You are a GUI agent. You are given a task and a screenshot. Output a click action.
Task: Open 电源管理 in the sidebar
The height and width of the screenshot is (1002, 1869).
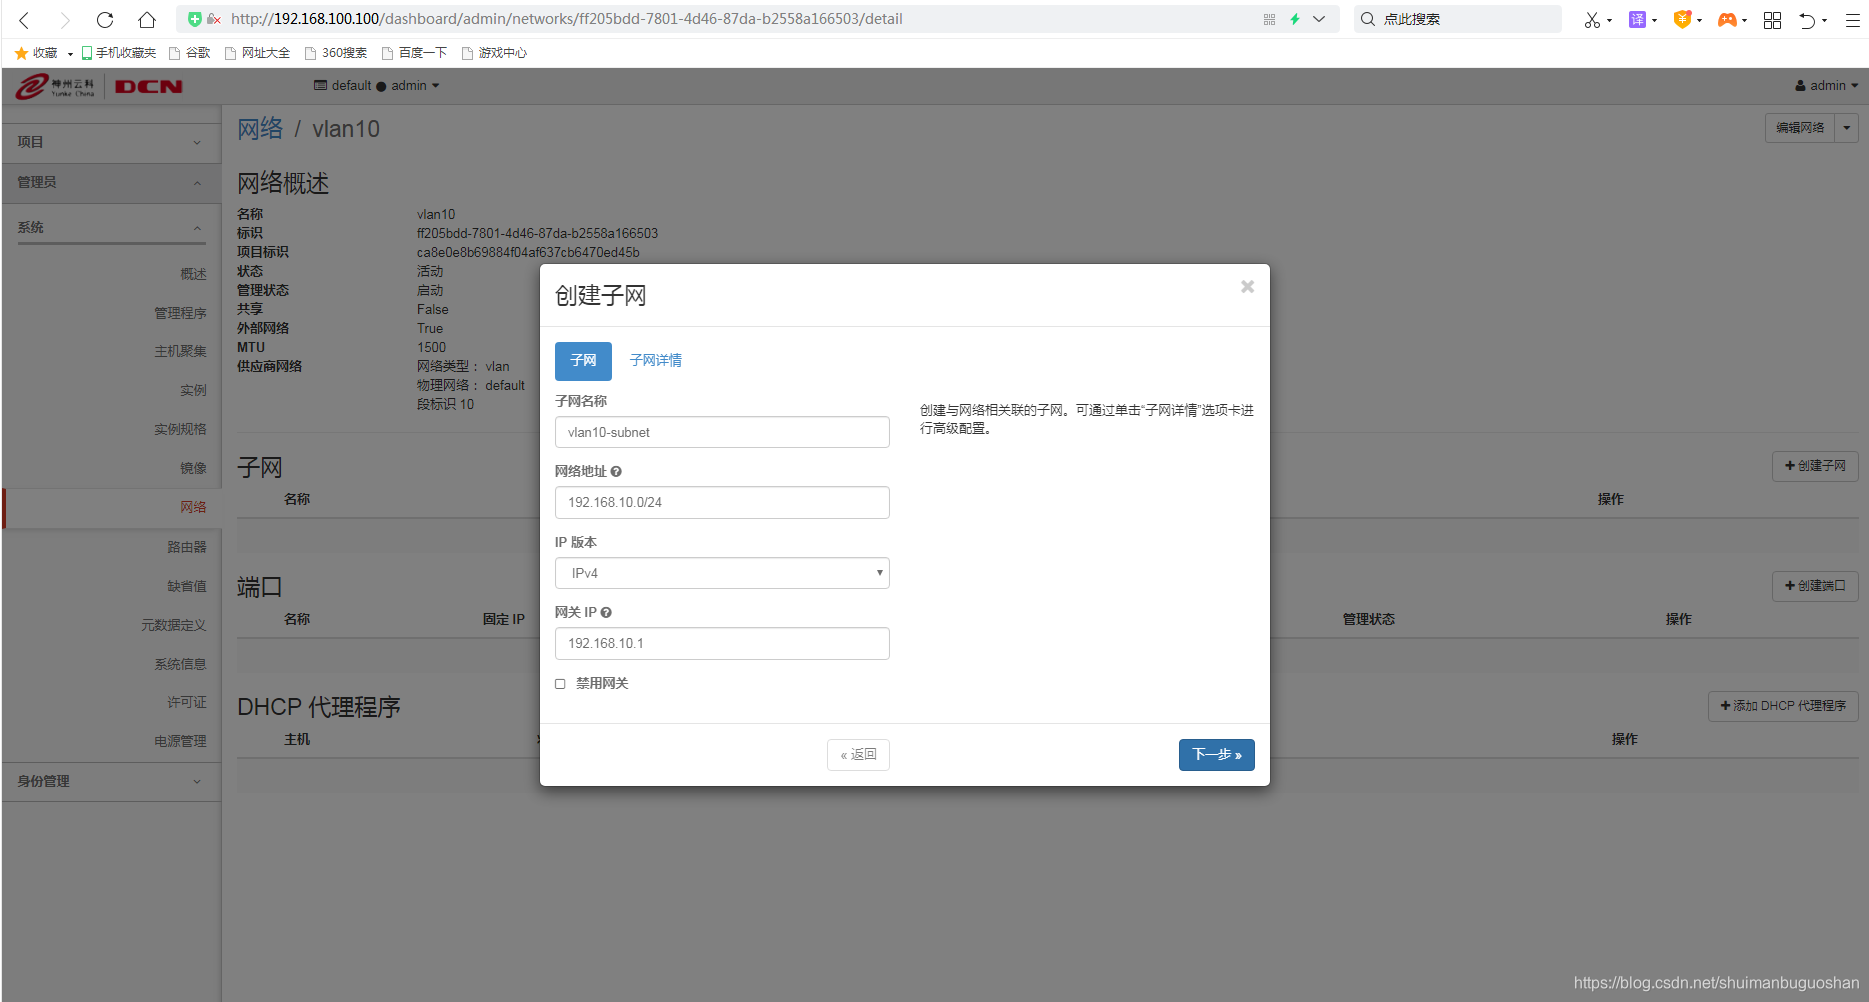tap(180, 741)
